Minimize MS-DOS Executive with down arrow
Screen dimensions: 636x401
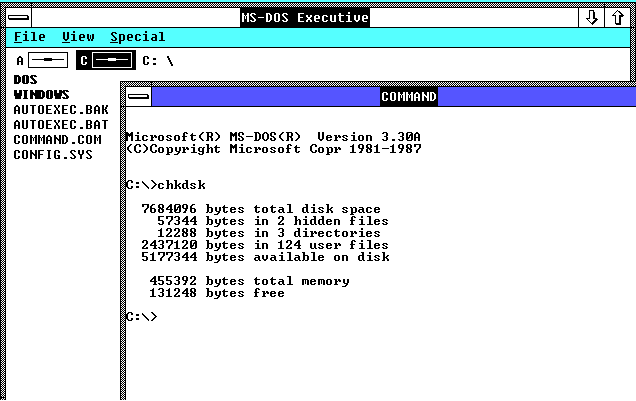tap(591, 17)
